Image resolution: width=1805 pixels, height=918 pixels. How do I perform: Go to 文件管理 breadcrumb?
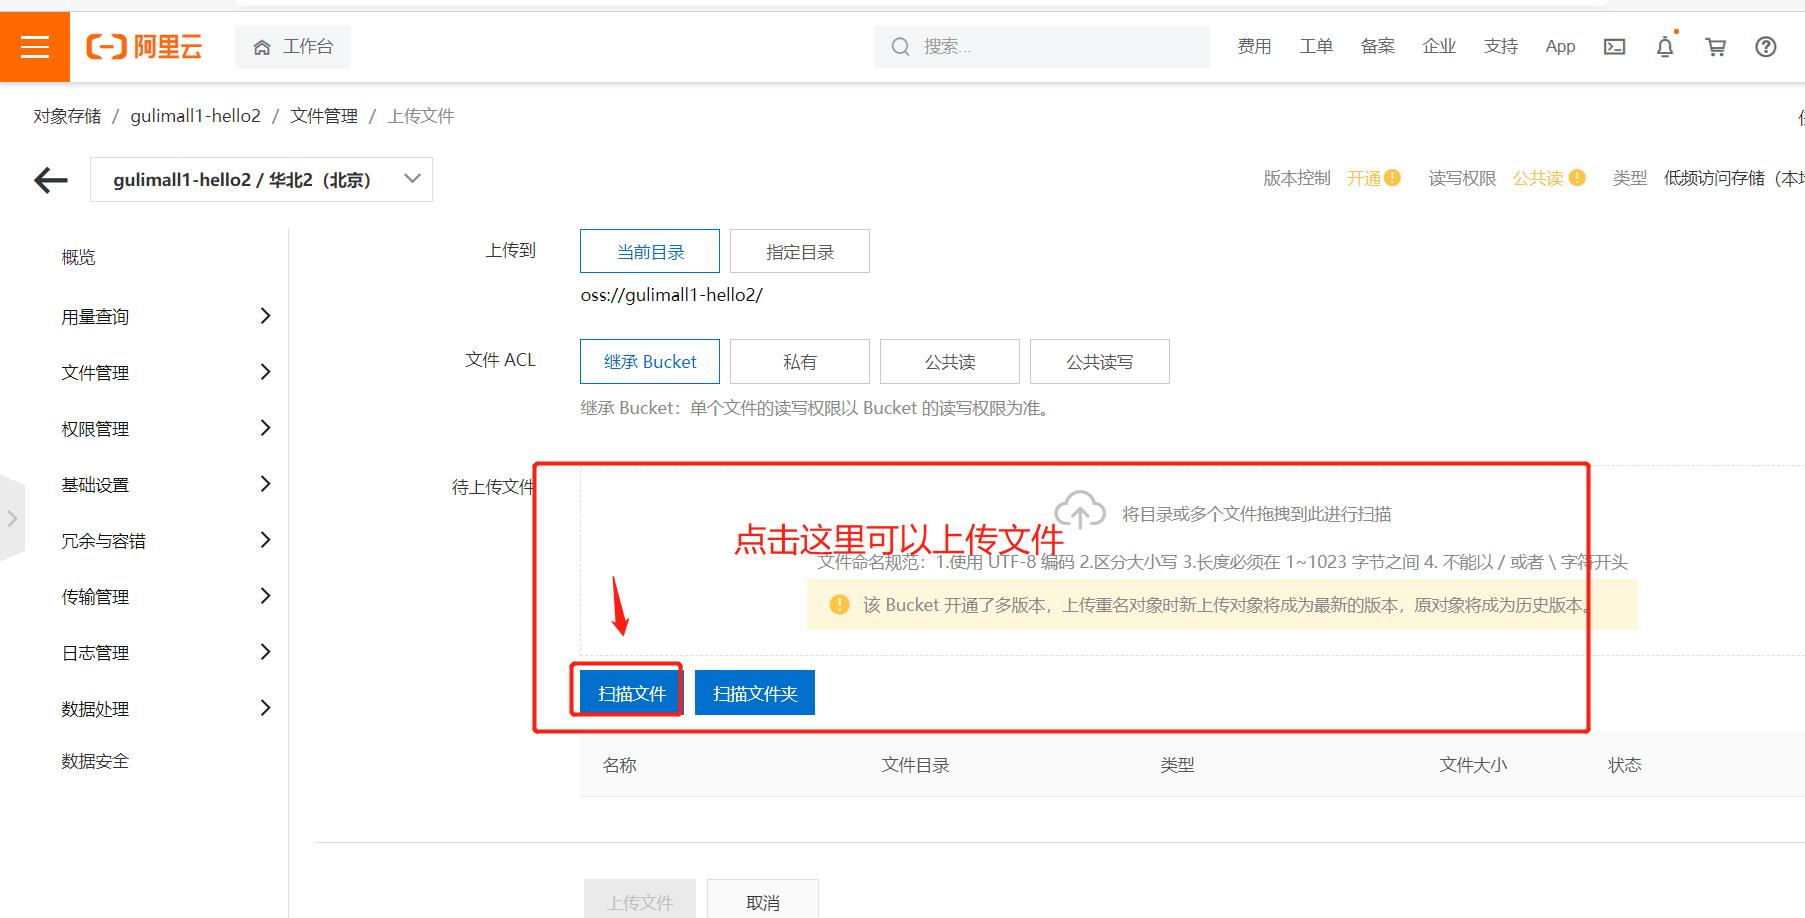tap(324, 116)
